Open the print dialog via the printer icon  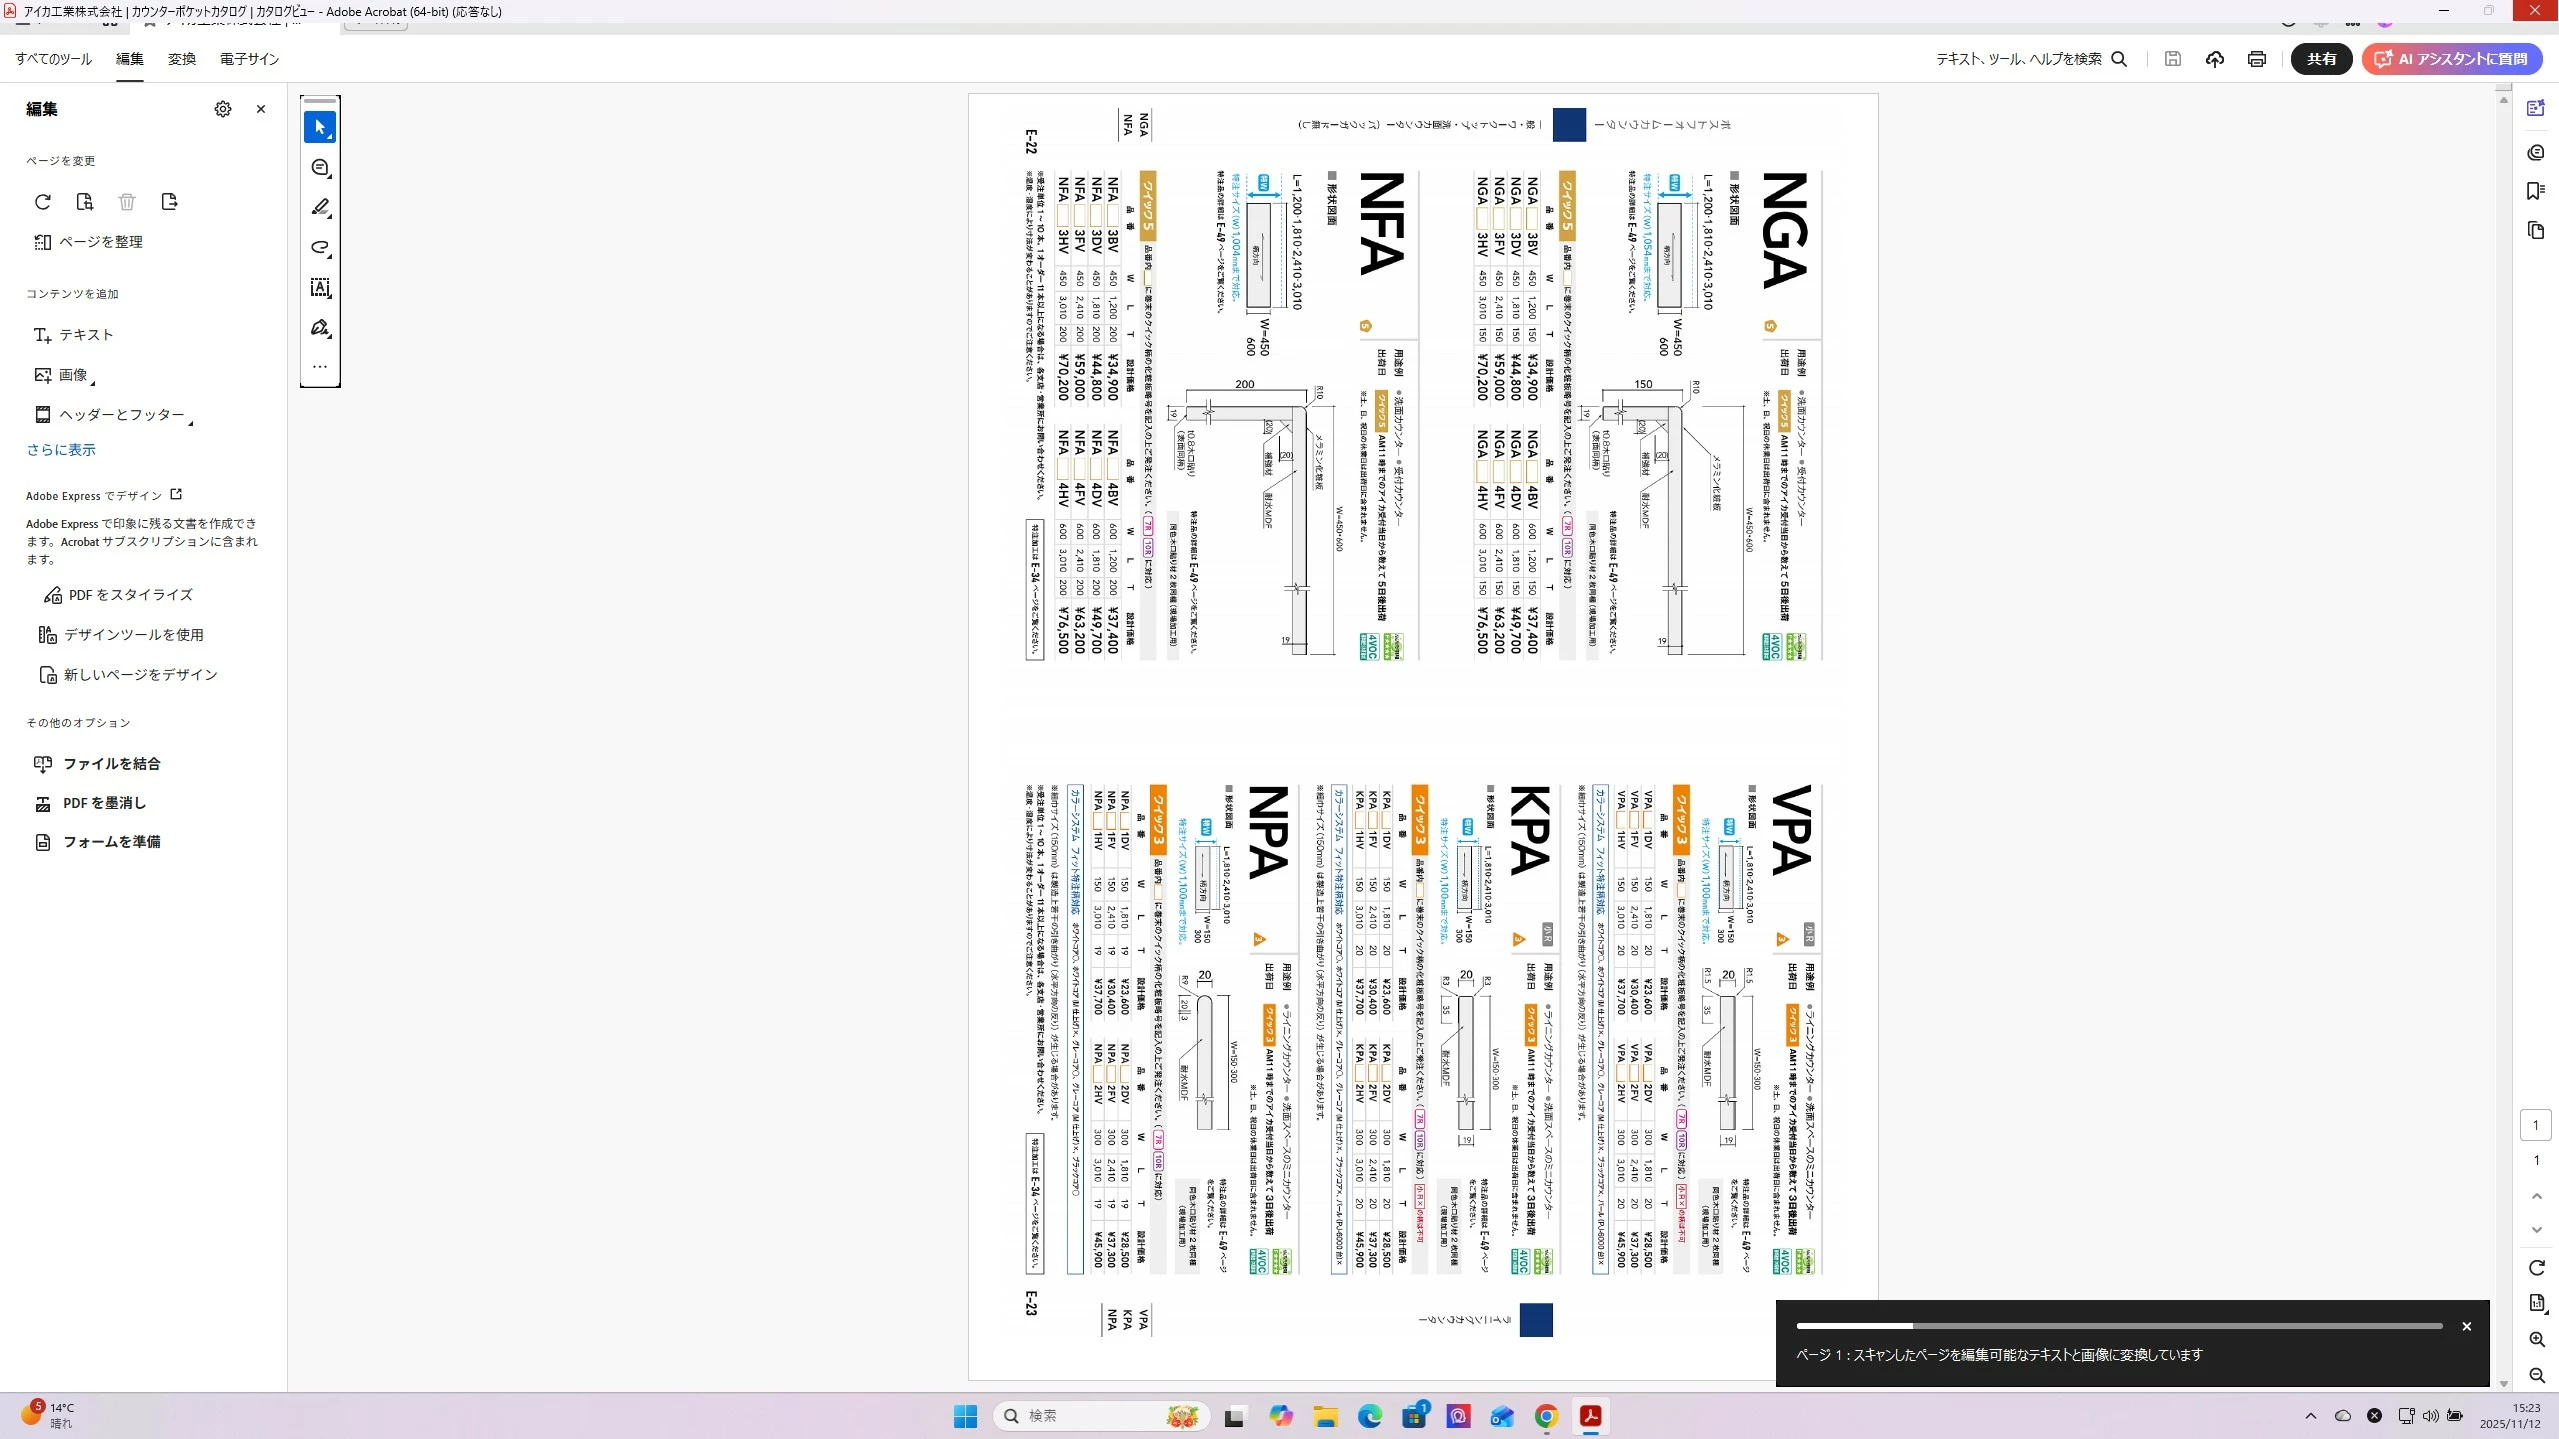coord(2256,59)
